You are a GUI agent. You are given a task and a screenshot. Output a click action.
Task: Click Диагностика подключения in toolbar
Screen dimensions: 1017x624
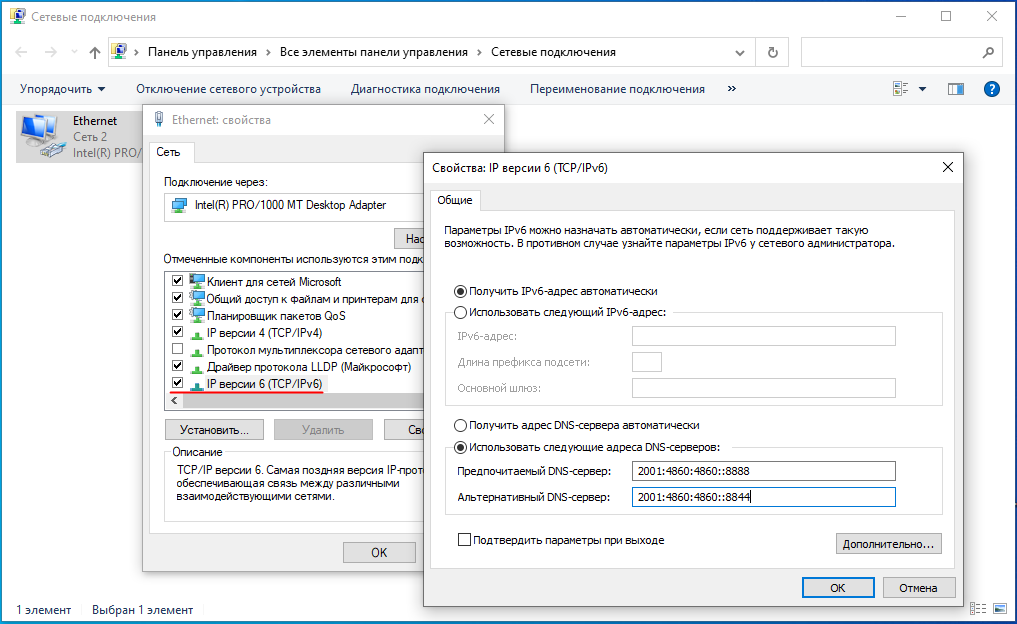pos(425,89)
